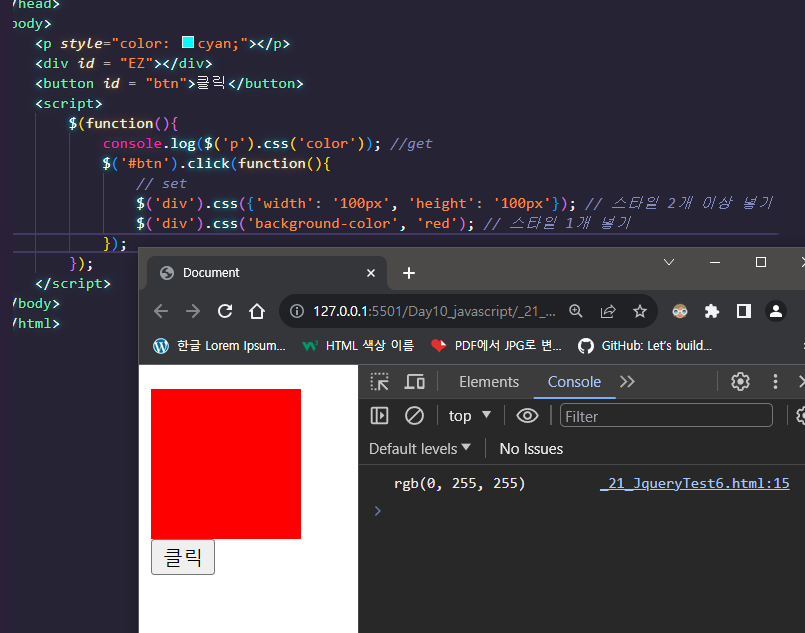Close the Document browser tab
Screen dimensions: 805x633
(371, 273)
